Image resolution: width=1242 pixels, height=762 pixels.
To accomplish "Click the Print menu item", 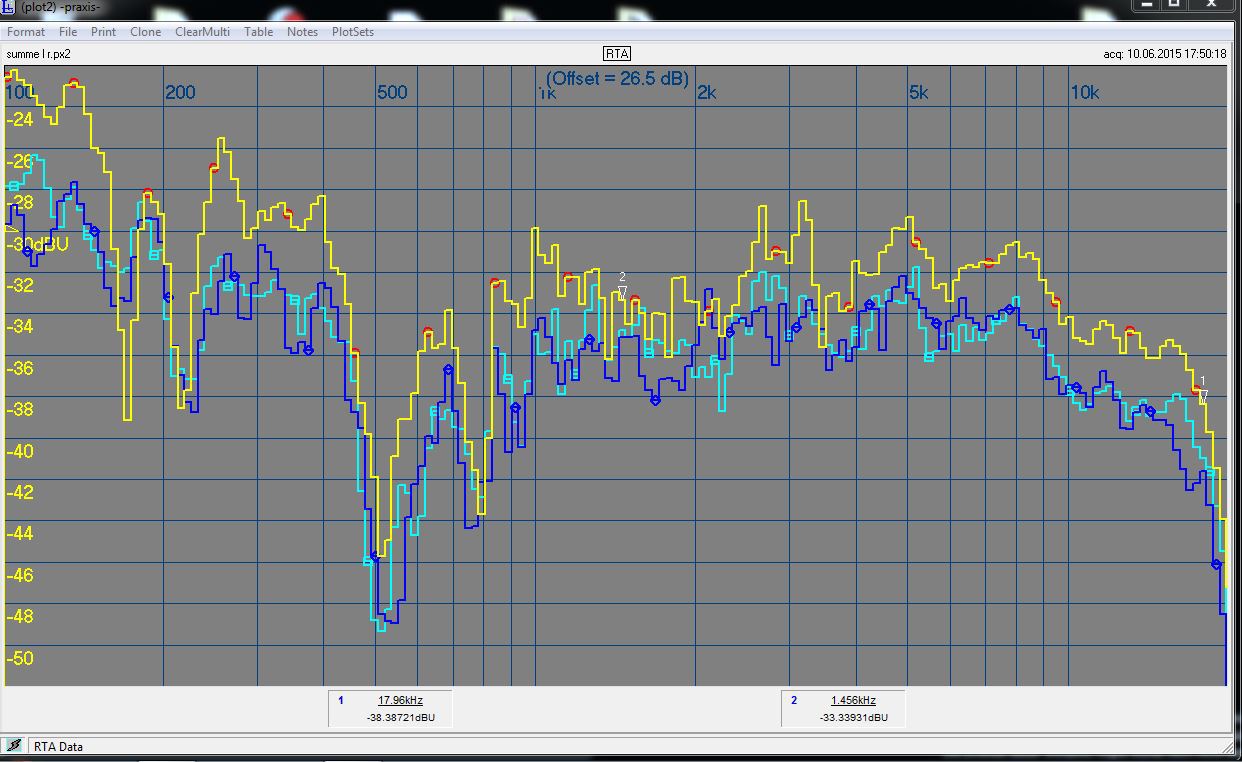I will [103, 32].
